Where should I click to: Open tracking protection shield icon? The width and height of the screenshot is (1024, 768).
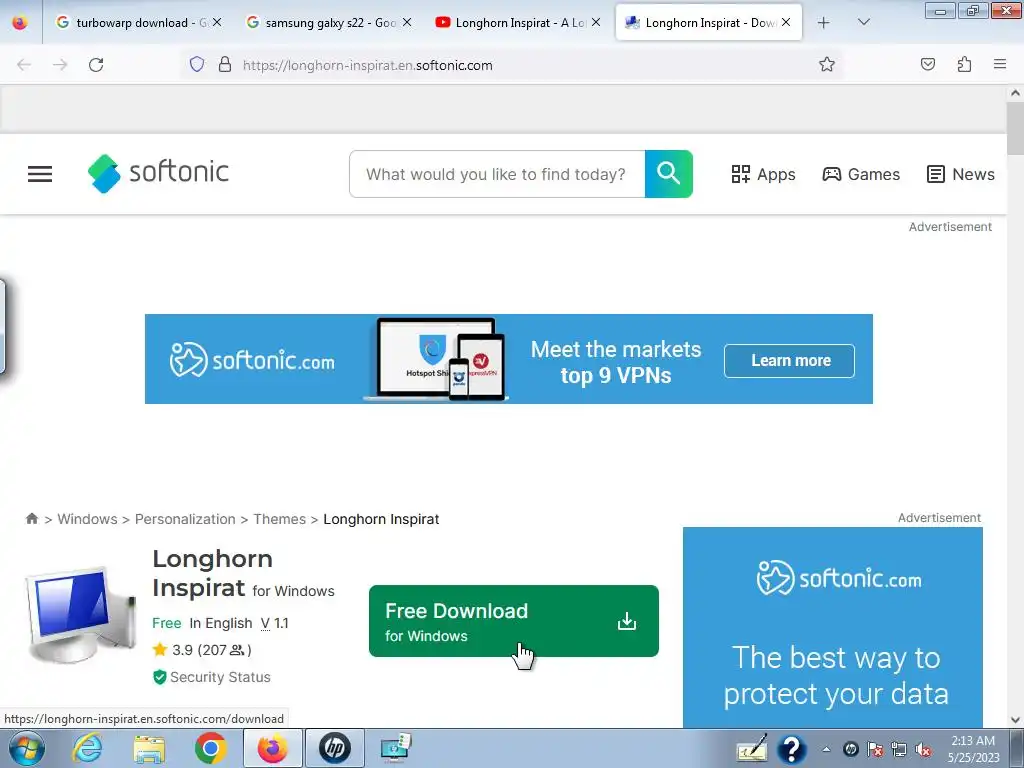coord(197,64)
